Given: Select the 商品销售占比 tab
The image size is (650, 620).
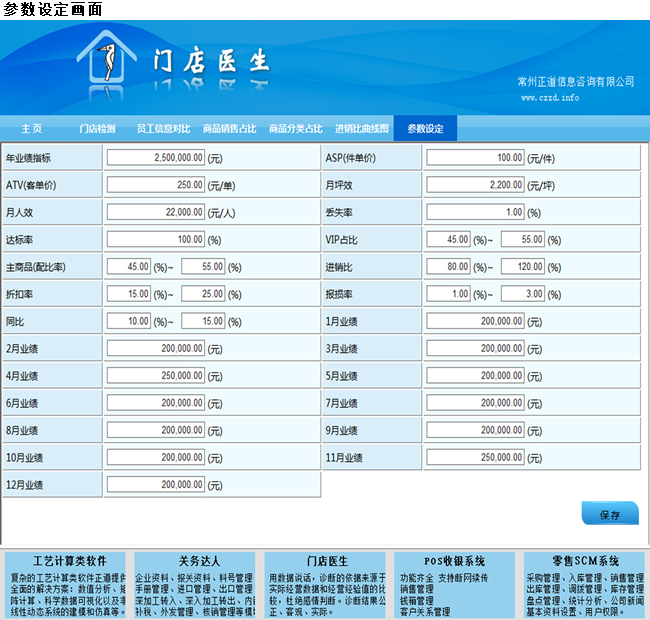Looking at the screenshot, I should [230, 129].
